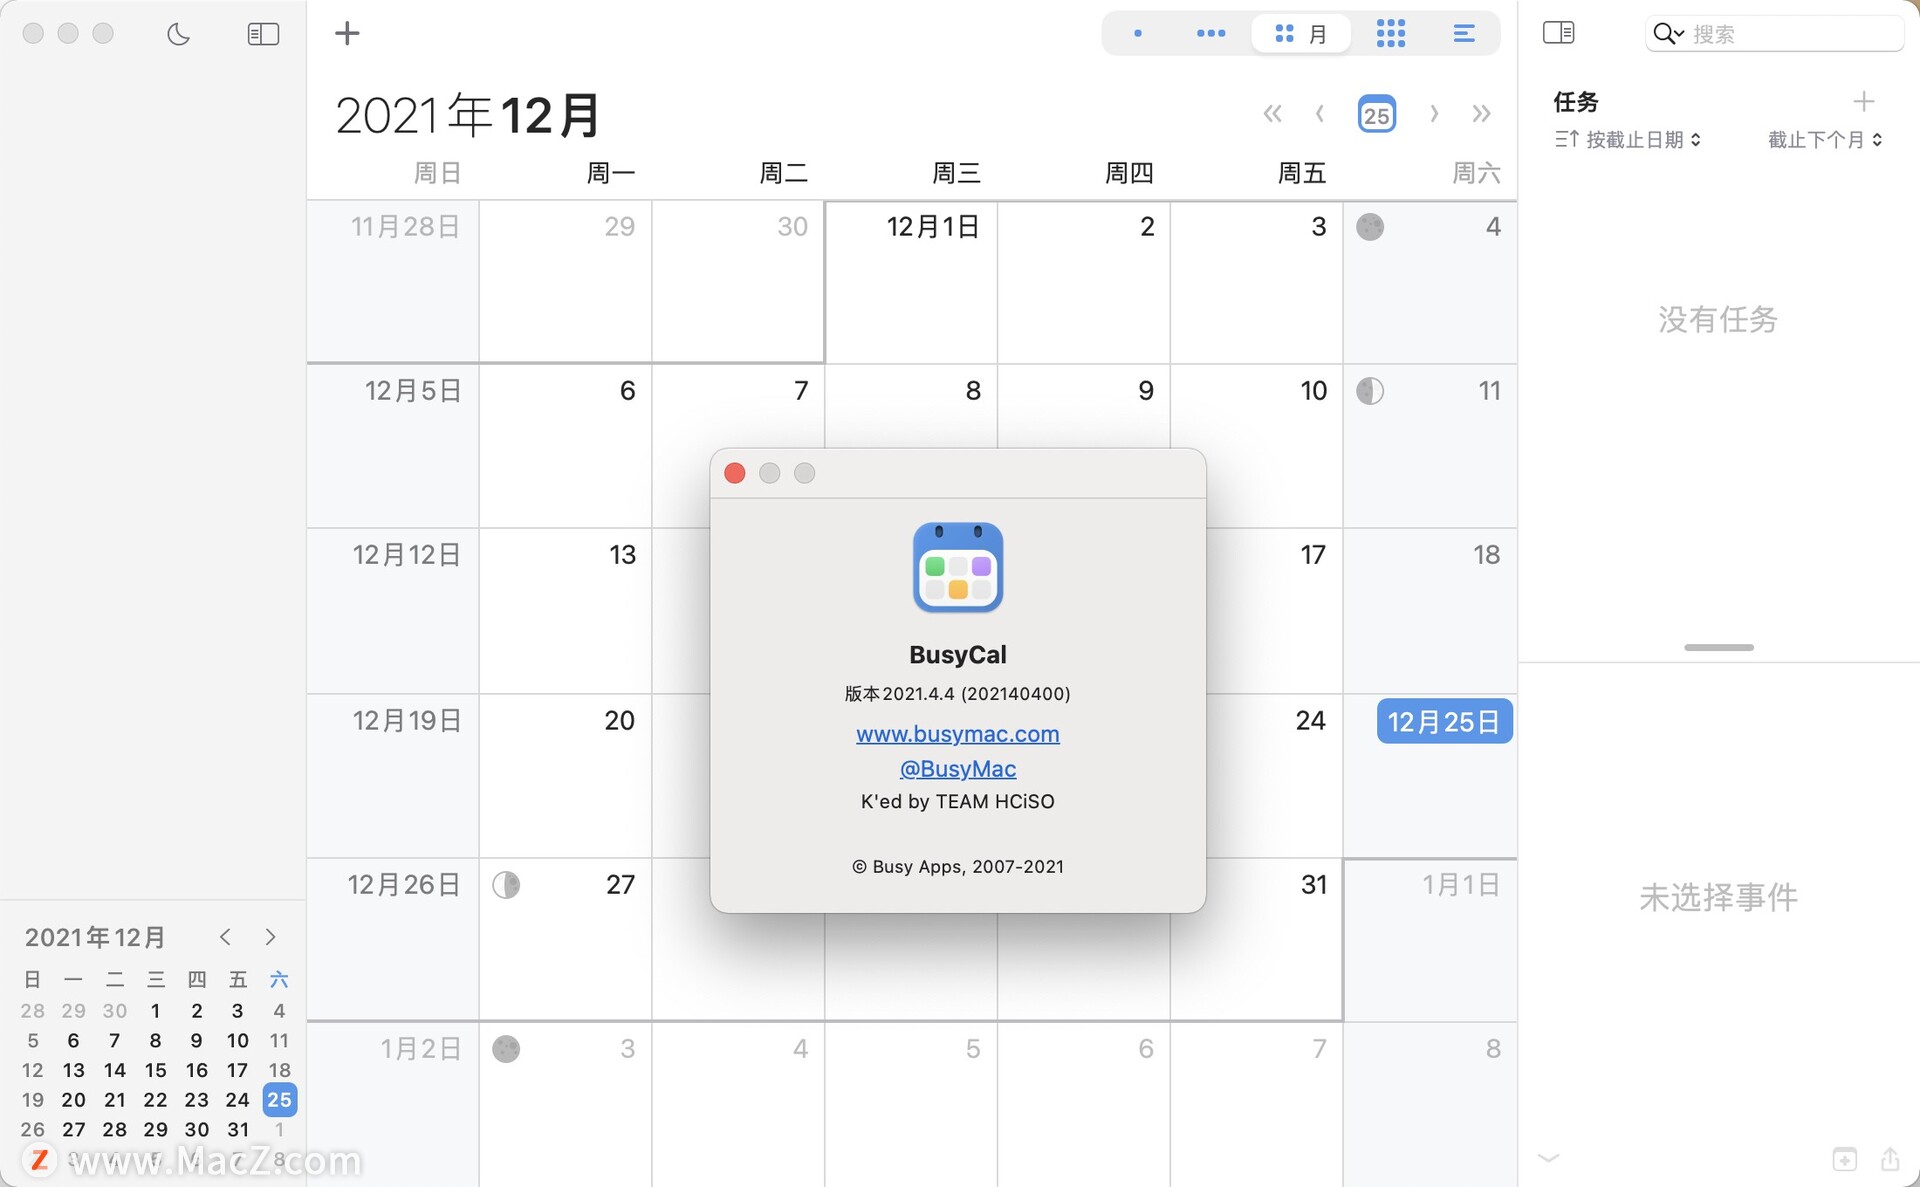Switch to year view grid icon
The width and height of the screenshot is (1920, 1187).
point(1391,33)
